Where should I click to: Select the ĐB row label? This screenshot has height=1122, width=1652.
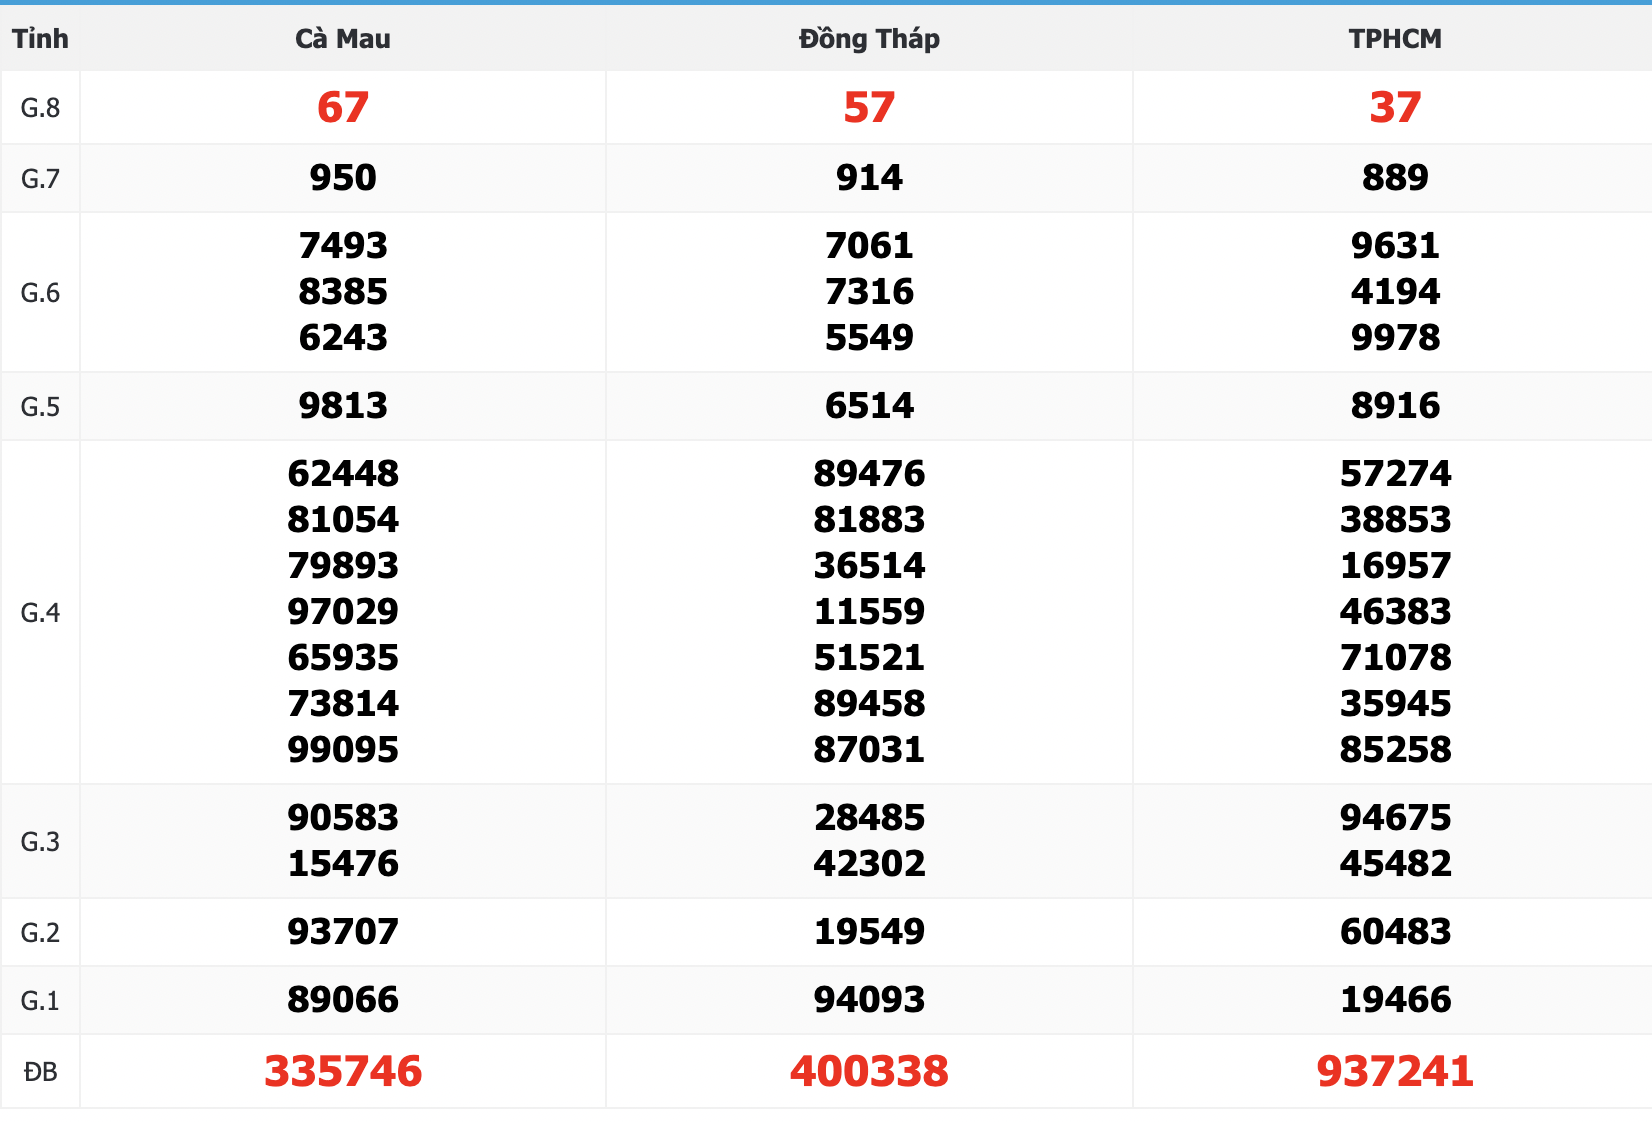tap(40, 1072)
